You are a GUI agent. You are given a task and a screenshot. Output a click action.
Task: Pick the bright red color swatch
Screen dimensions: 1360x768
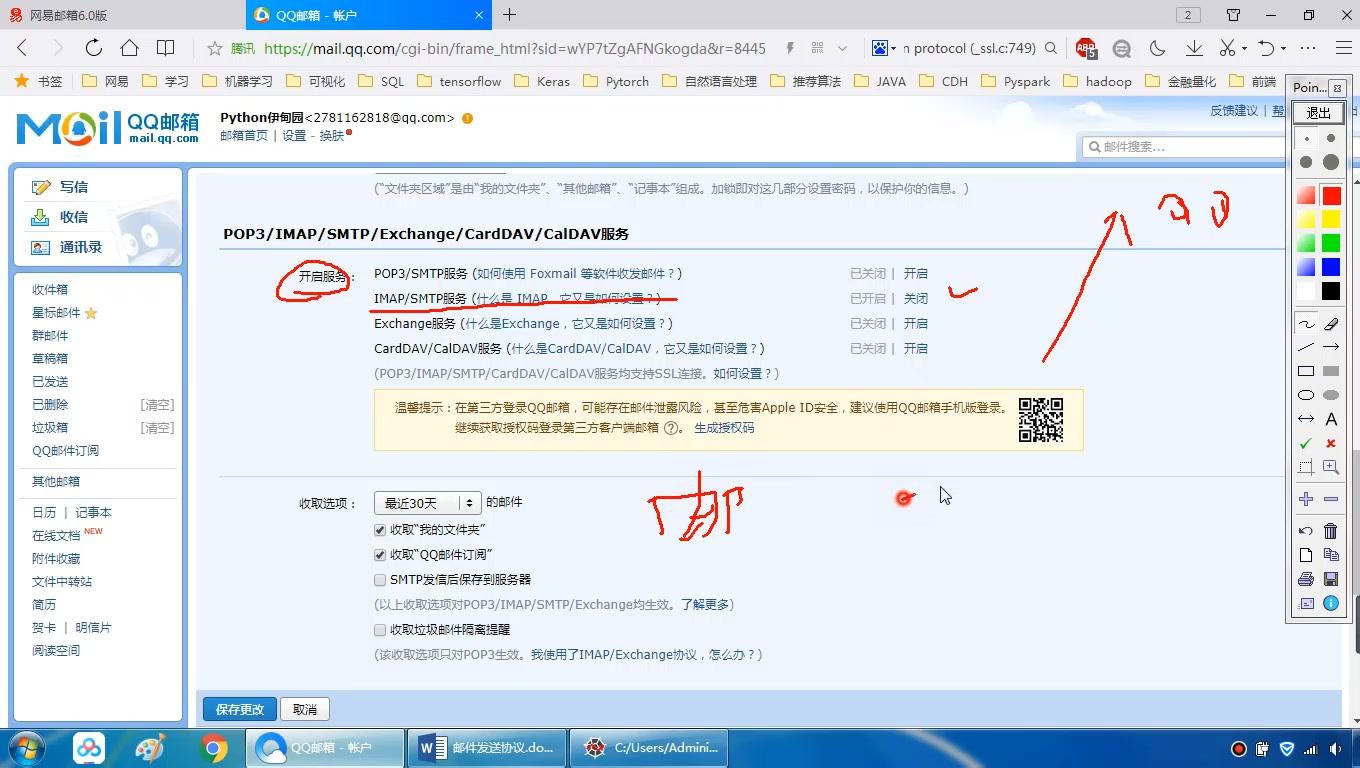(x=1331, y=195)
